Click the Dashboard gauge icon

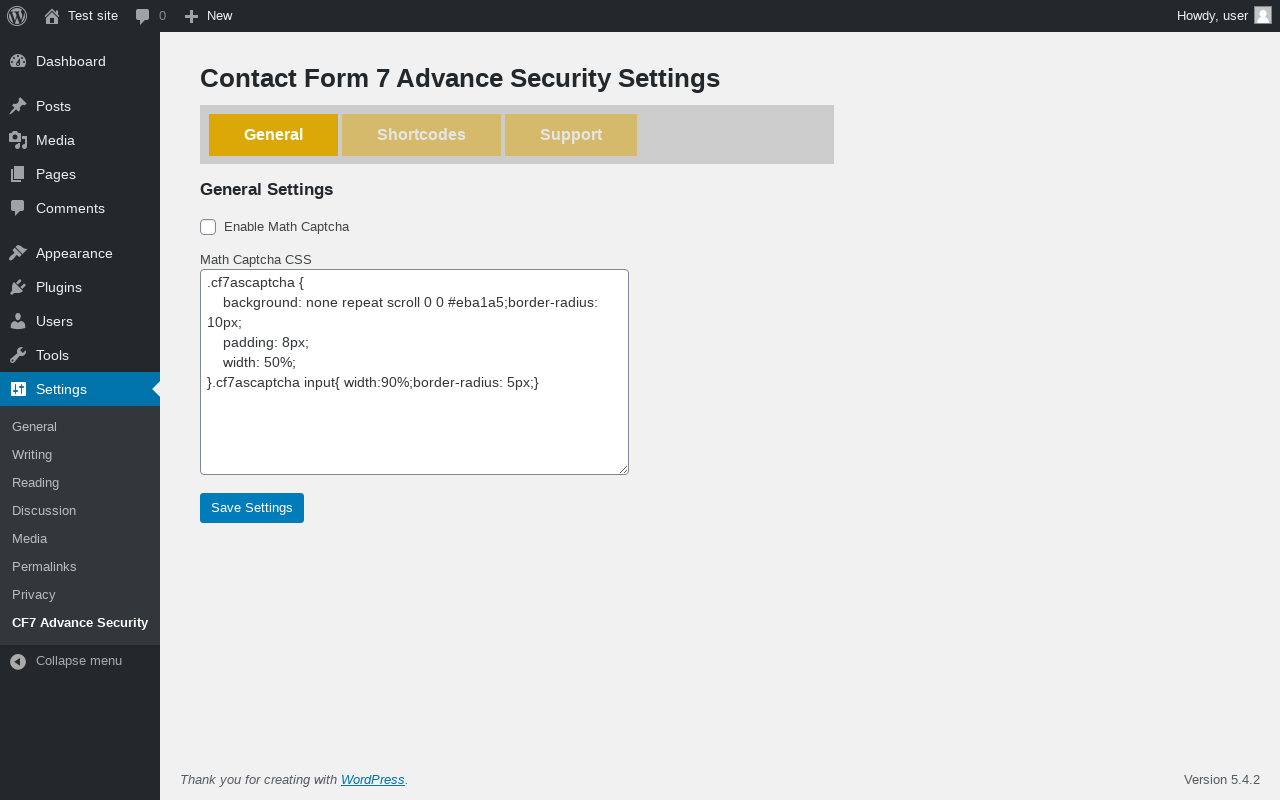18,61
